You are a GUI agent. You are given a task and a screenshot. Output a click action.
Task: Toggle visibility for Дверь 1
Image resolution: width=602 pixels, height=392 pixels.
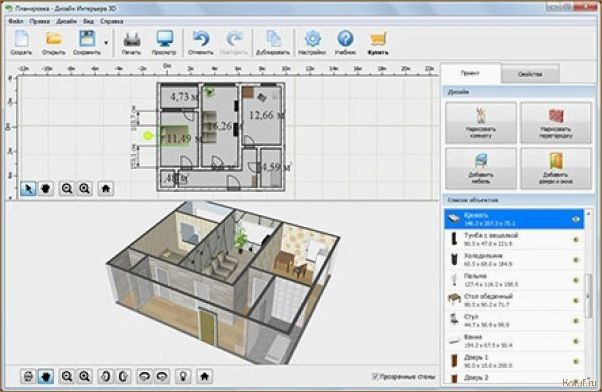point(576,361)
